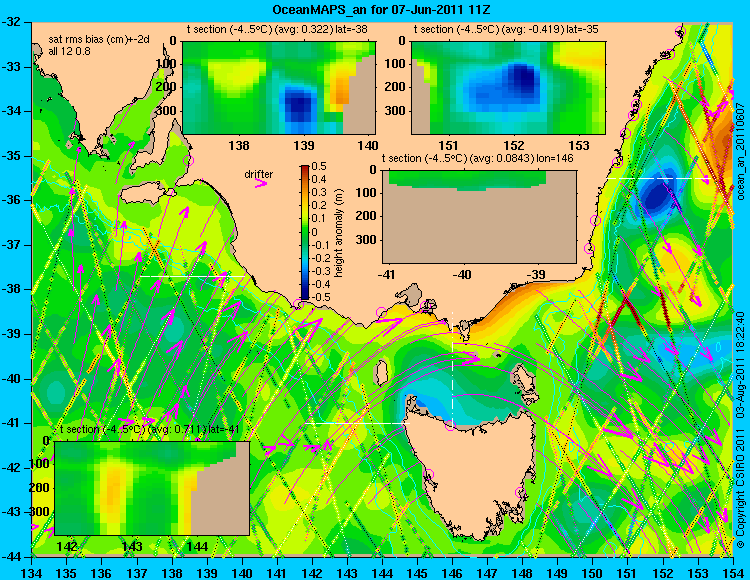Click the 154 longitude axis label
This screenshot has width=750, height=580.
[732, 573]
